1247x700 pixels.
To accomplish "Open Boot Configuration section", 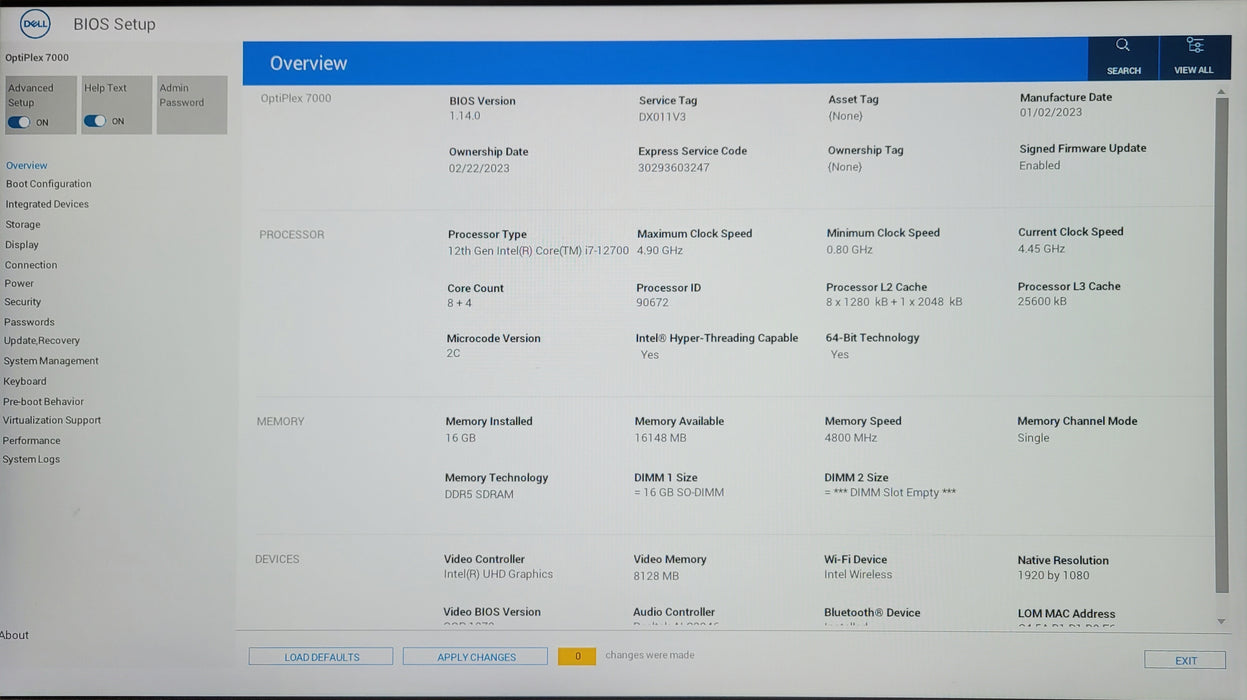I will click(49, 184).
